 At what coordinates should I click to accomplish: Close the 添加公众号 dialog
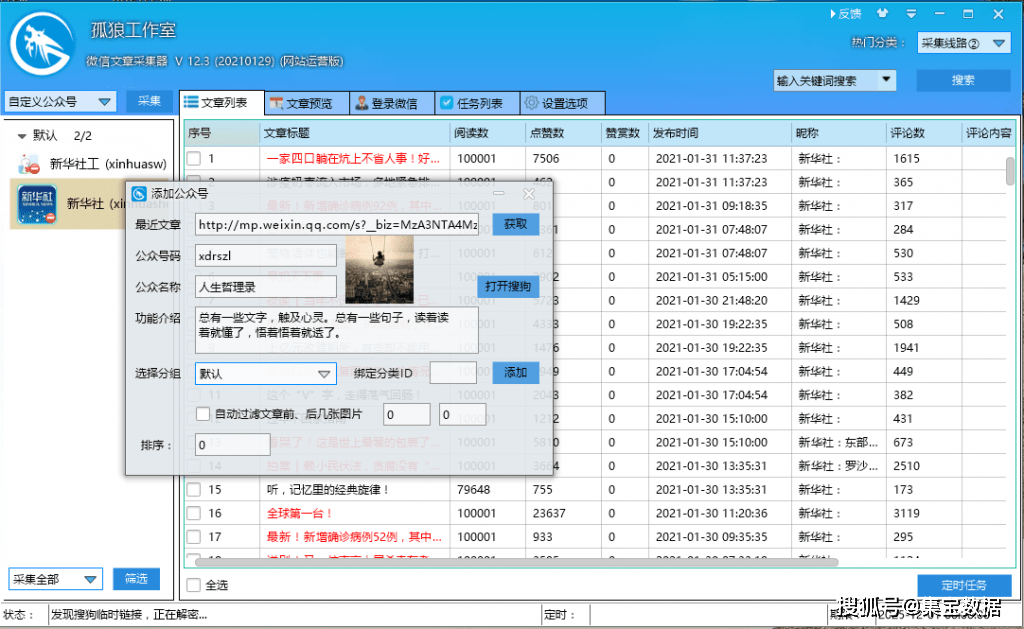click(x=529, y=193)
